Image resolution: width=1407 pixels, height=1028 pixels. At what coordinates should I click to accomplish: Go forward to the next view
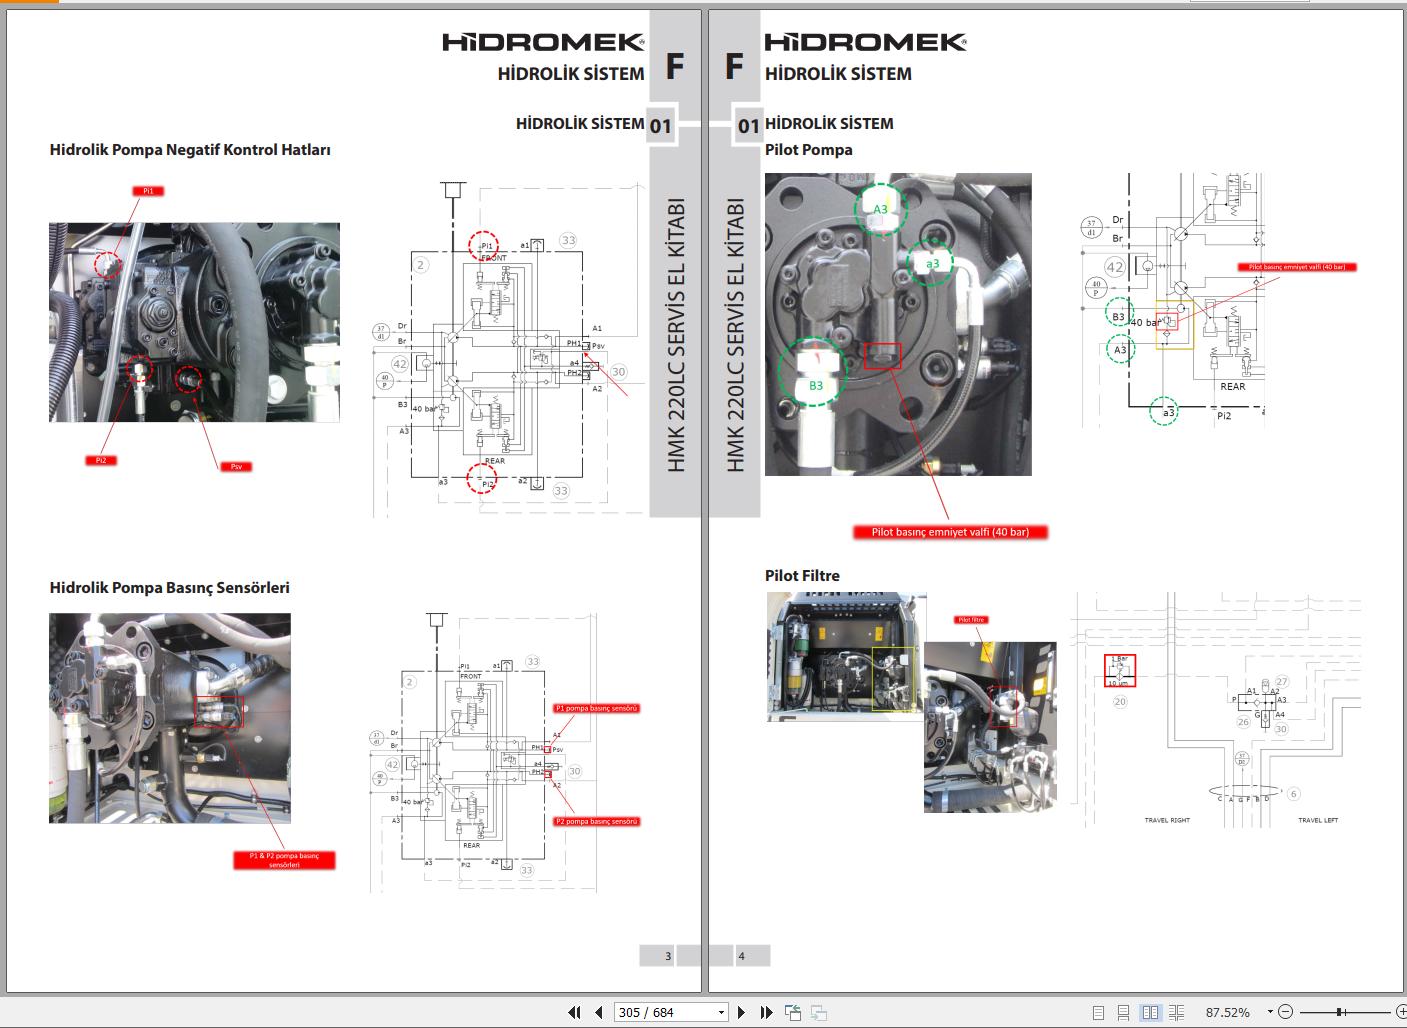(x=816, y=1013)
